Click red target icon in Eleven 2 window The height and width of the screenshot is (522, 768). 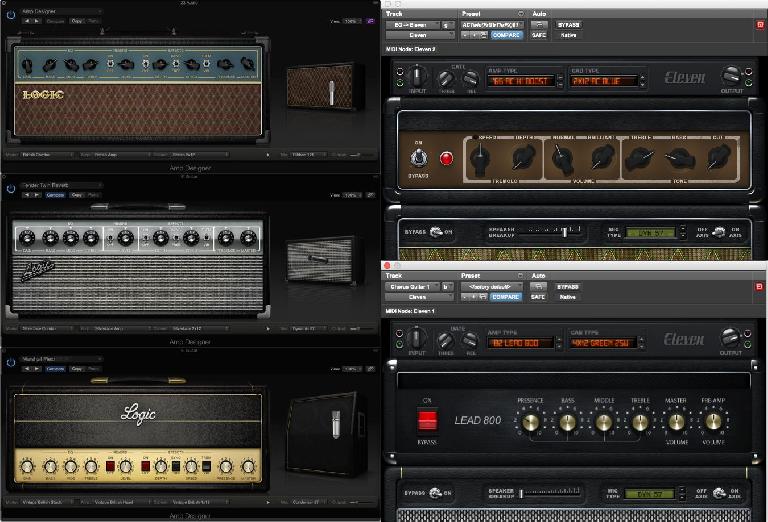tap(760, 25)
